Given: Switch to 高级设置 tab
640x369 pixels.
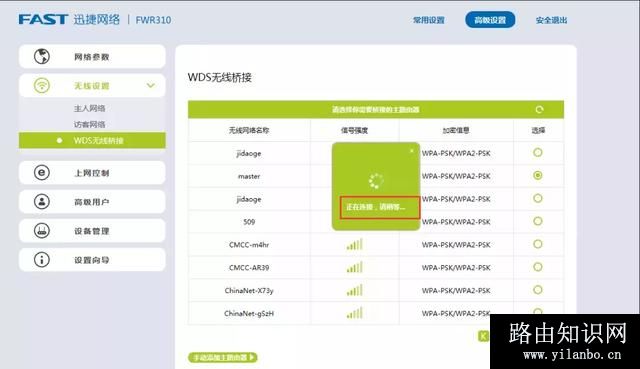Looking at the screenshot, I should click(x=490, y=20).
